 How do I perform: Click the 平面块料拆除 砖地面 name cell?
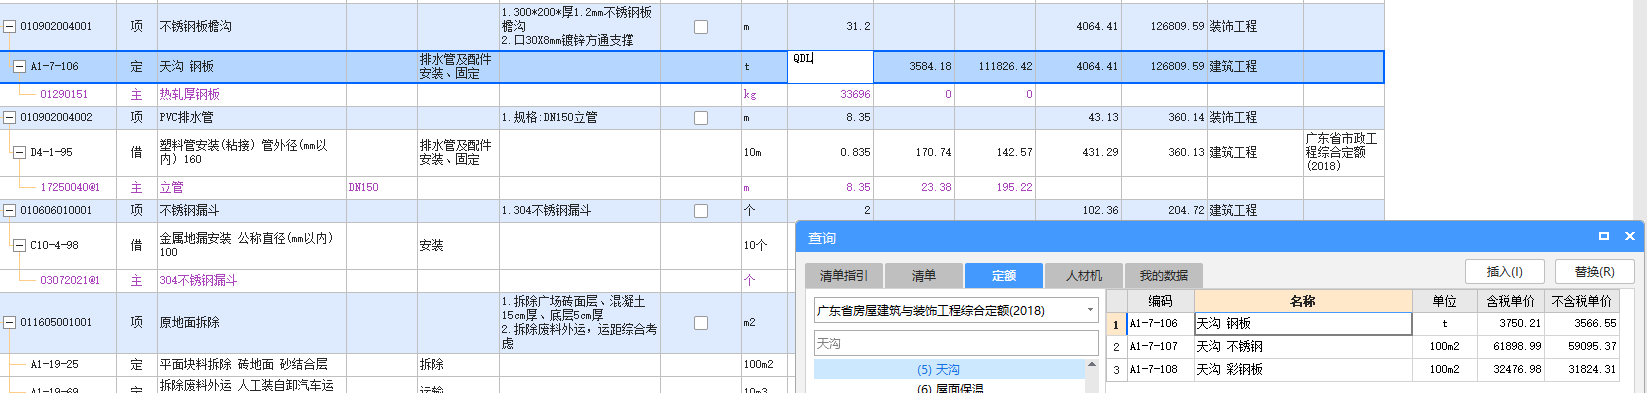click(x=252, y=365)
